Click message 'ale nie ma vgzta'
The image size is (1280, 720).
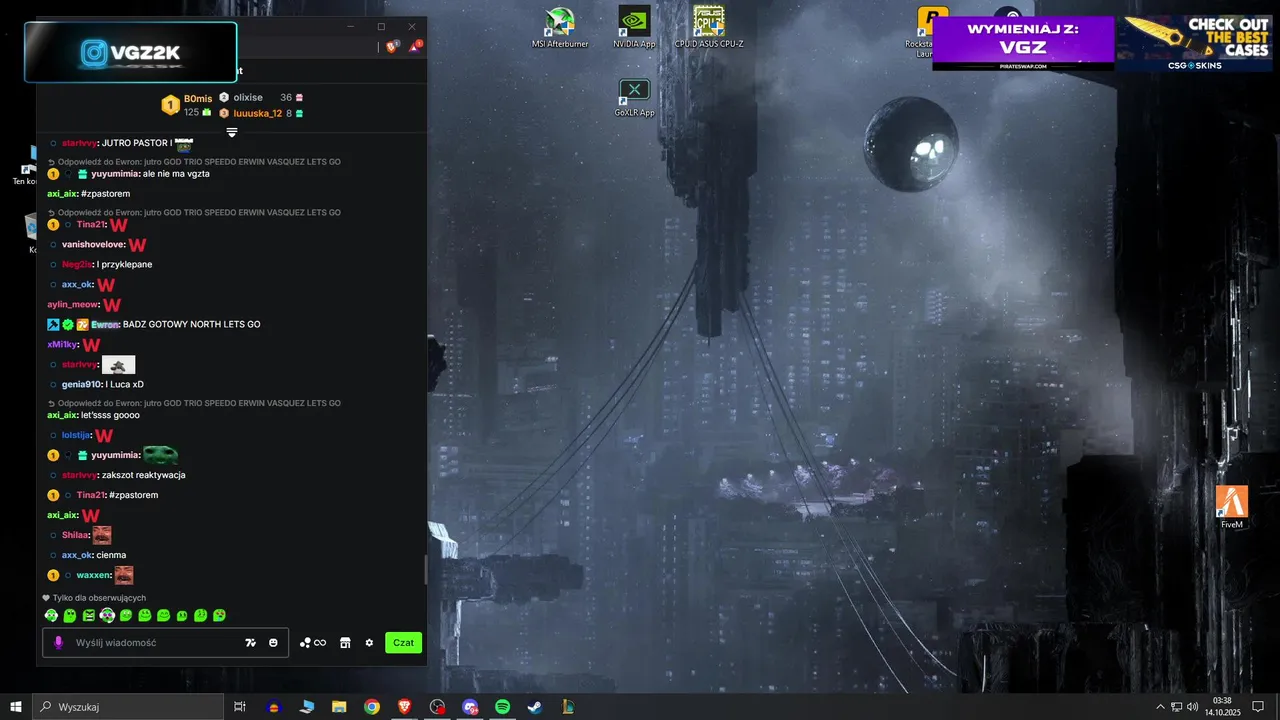[176, 173]
